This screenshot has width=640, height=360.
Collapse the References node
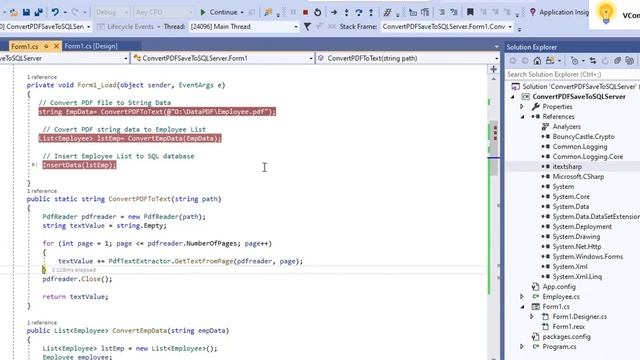click(522, 117)
